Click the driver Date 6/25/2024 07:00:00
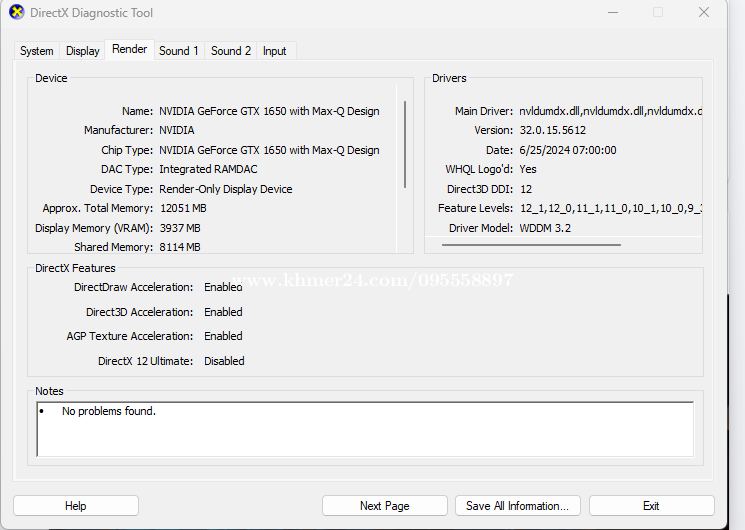 coord(568,150)
